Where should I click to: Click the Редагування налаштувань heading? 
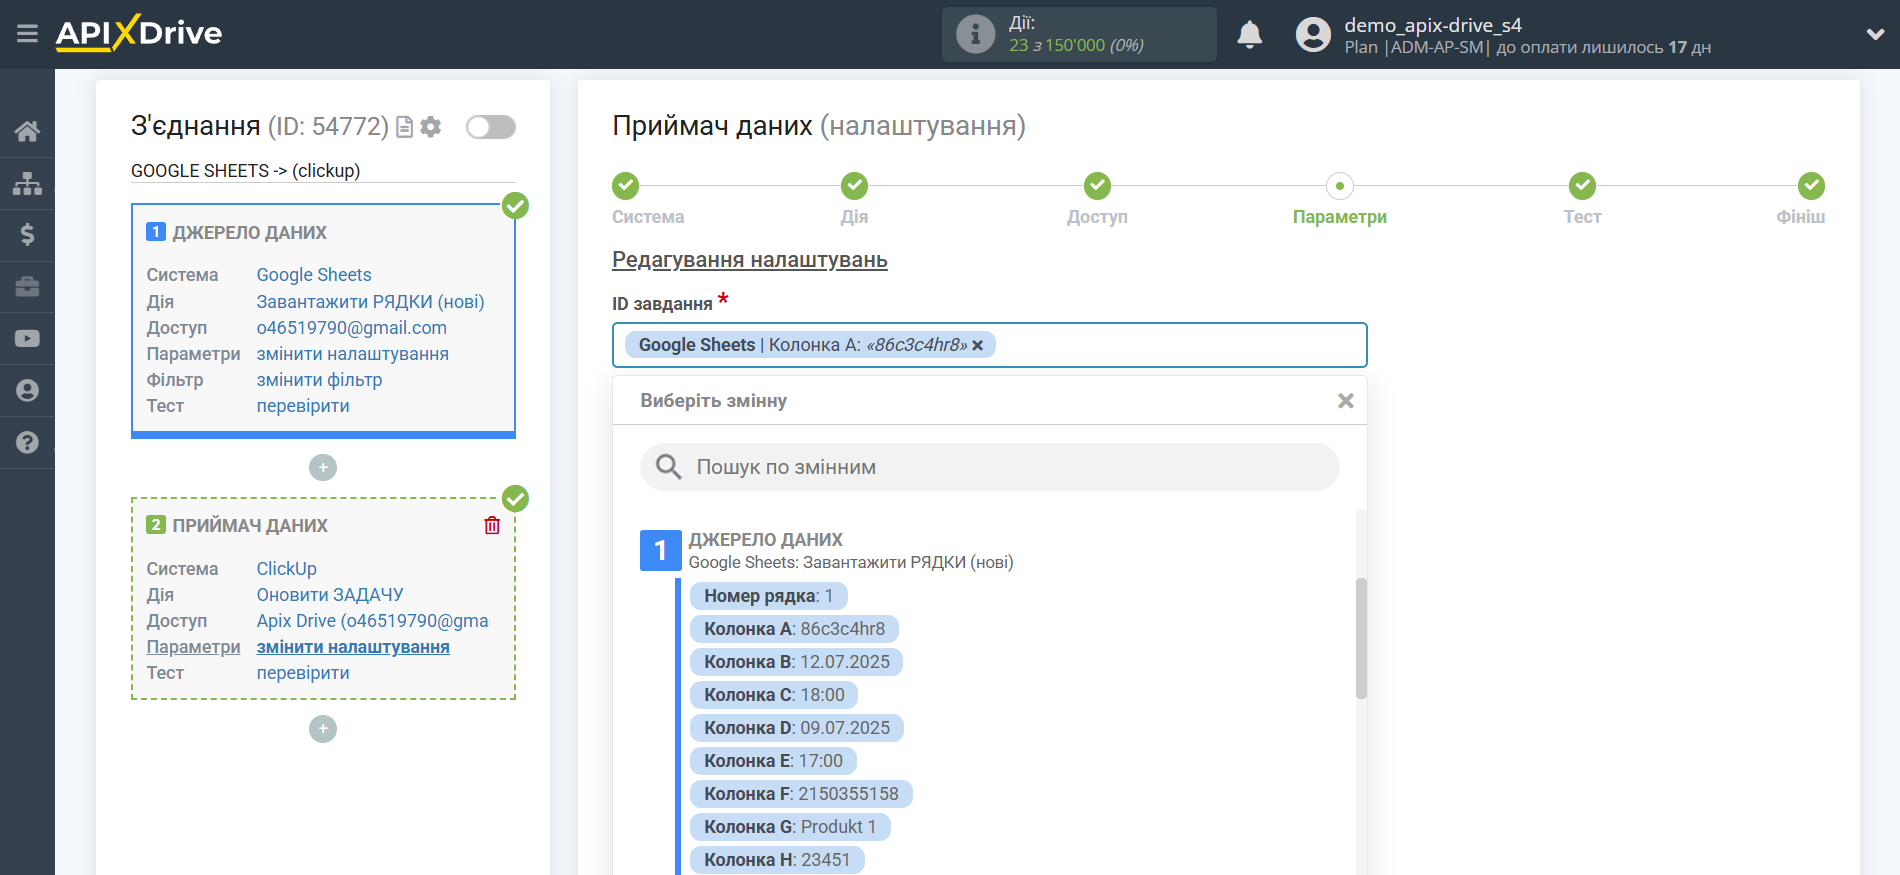[x=750, y=260]
